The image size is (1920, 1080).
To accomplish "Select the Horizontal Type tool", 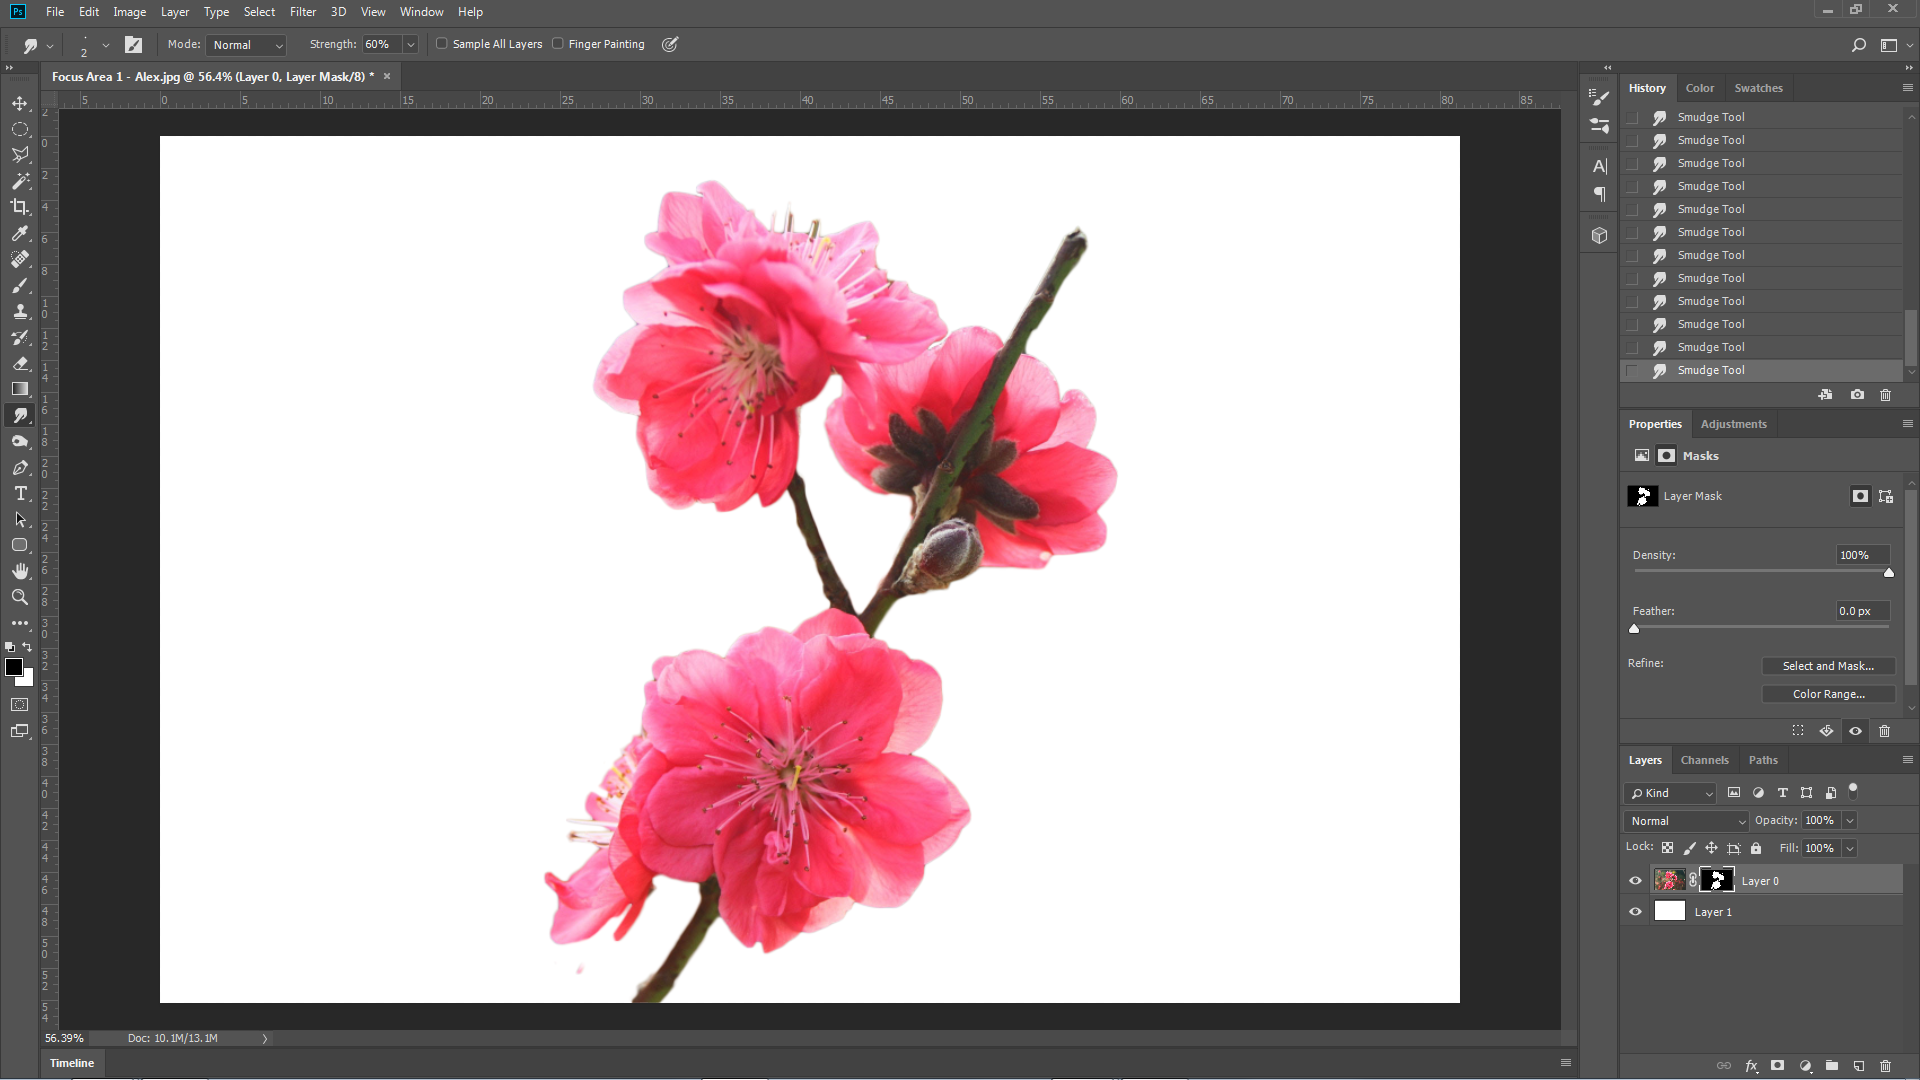I will pos(20,493).
